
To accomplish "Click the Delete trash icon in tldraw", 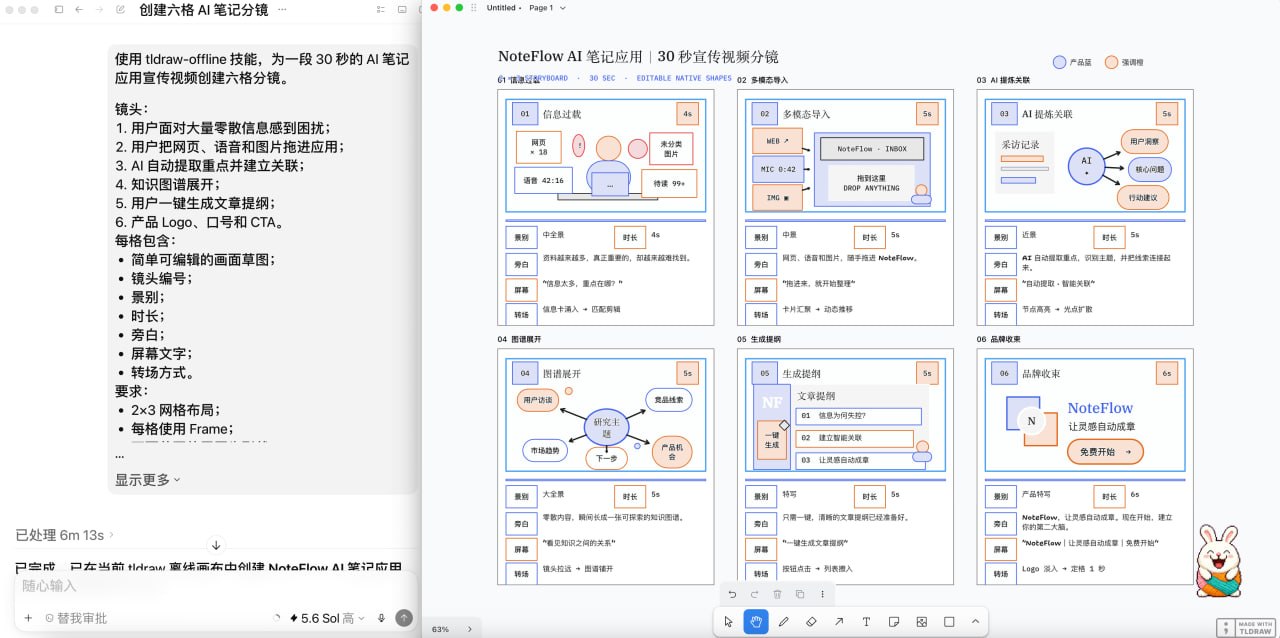I will point(777,594).
